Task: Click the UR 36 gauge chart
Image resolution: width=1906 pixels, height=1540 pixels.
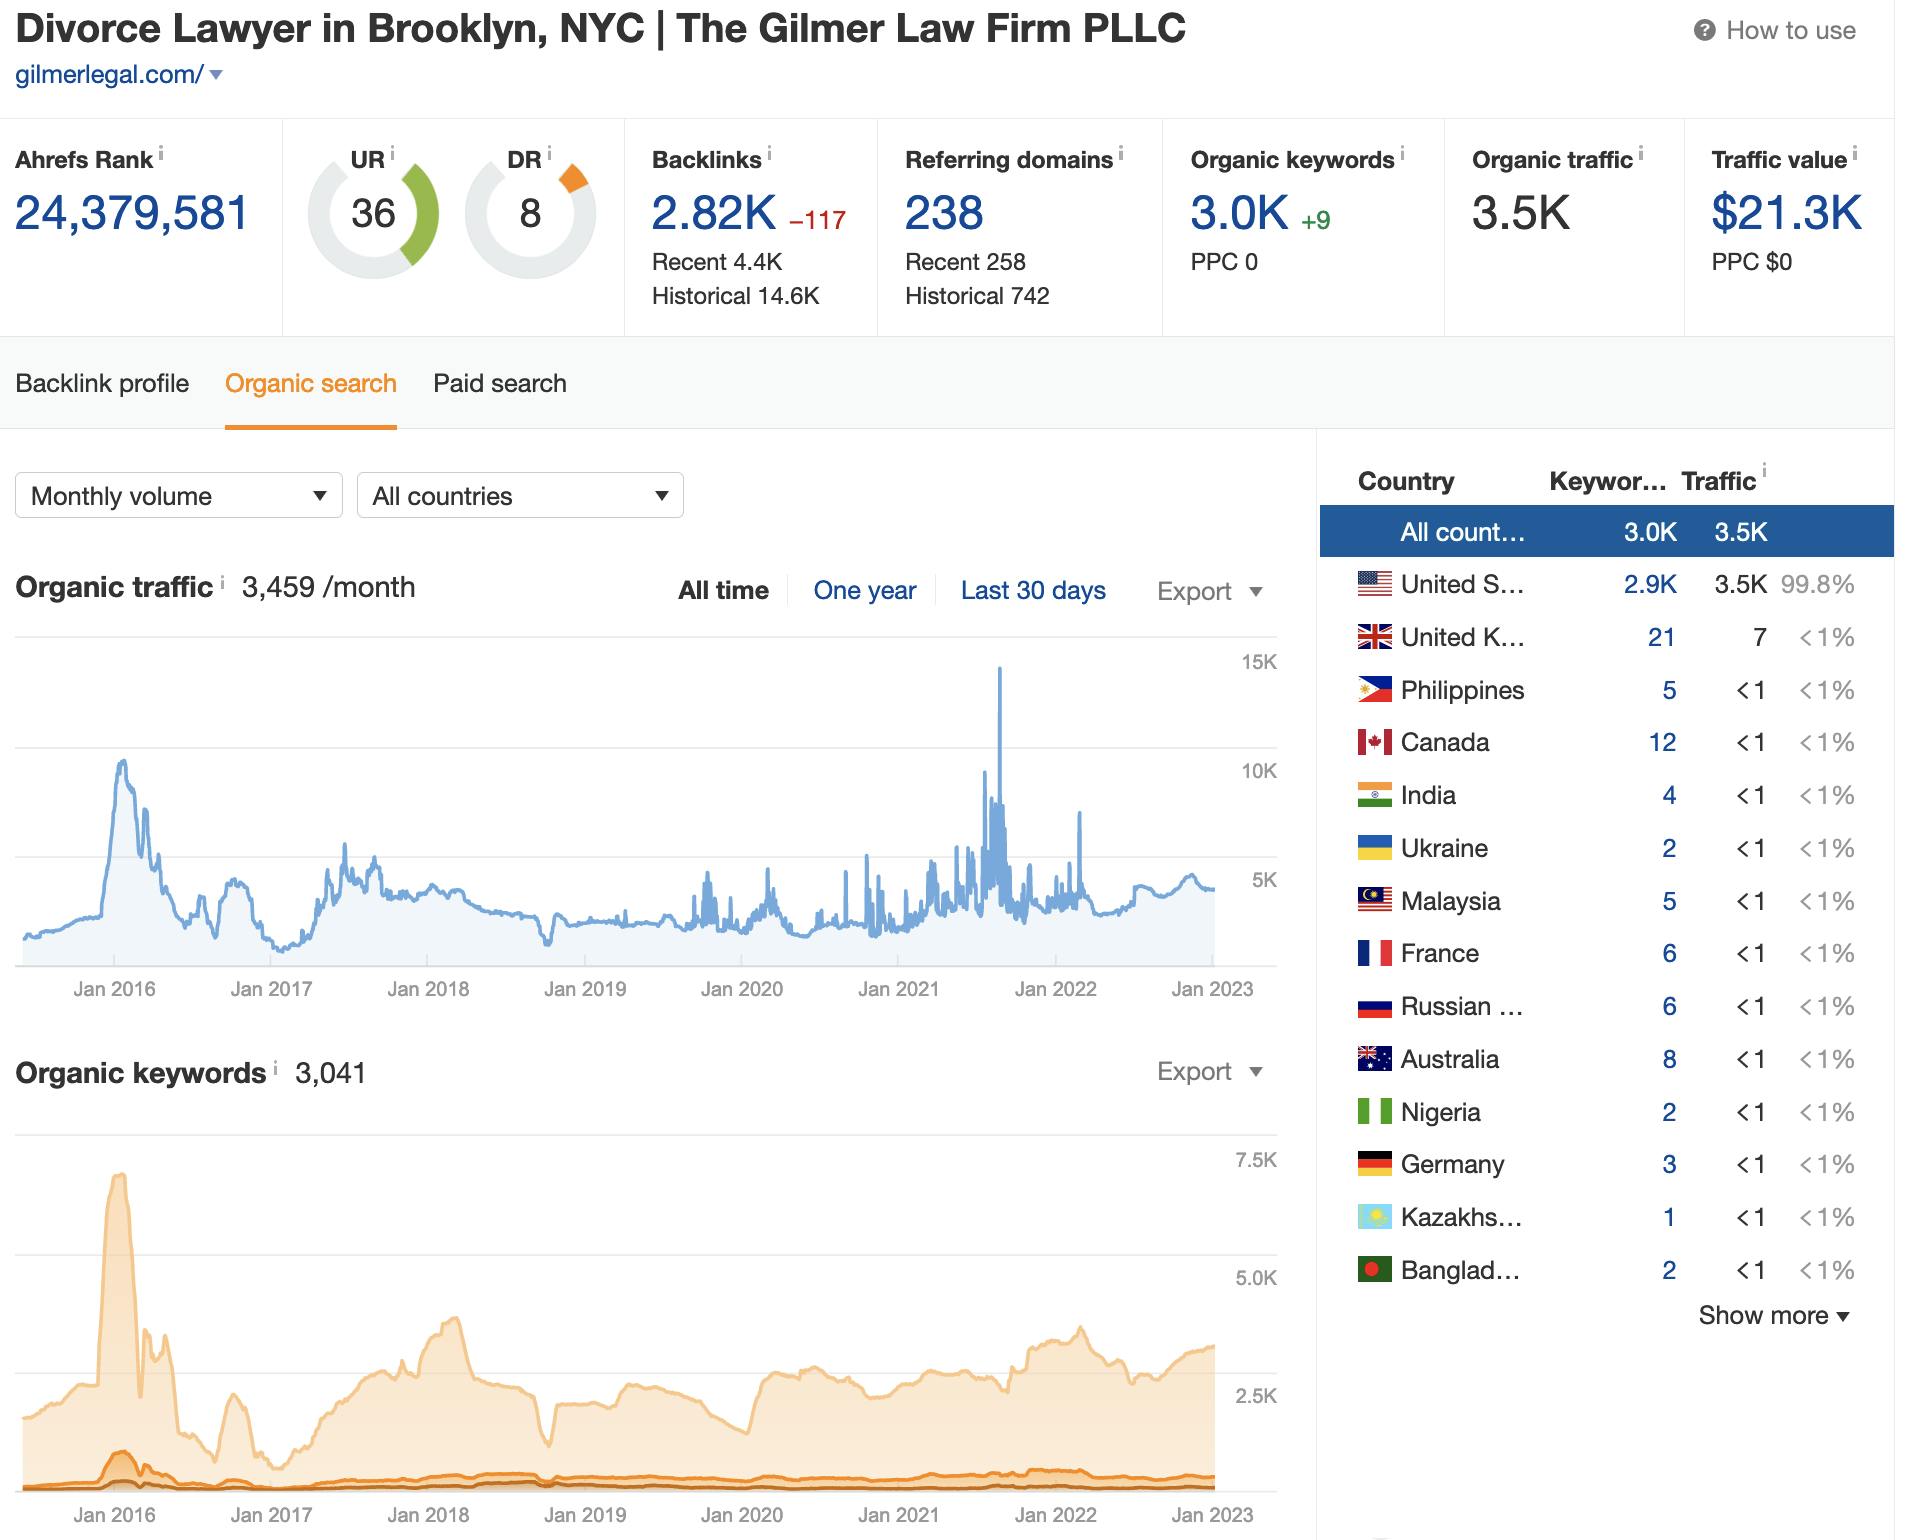Action: 373,213
